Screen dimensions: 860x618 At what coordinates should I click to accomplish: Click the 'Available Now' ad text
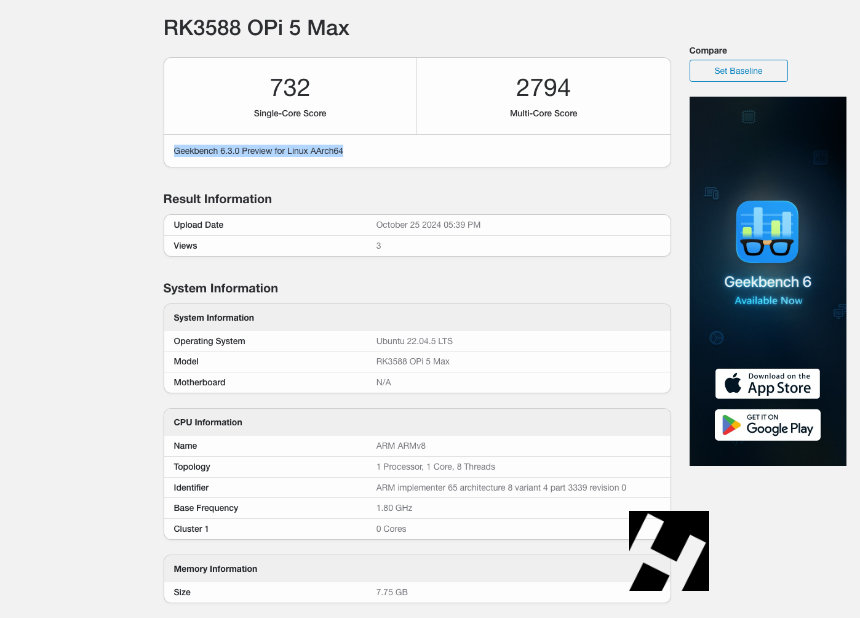768,301
